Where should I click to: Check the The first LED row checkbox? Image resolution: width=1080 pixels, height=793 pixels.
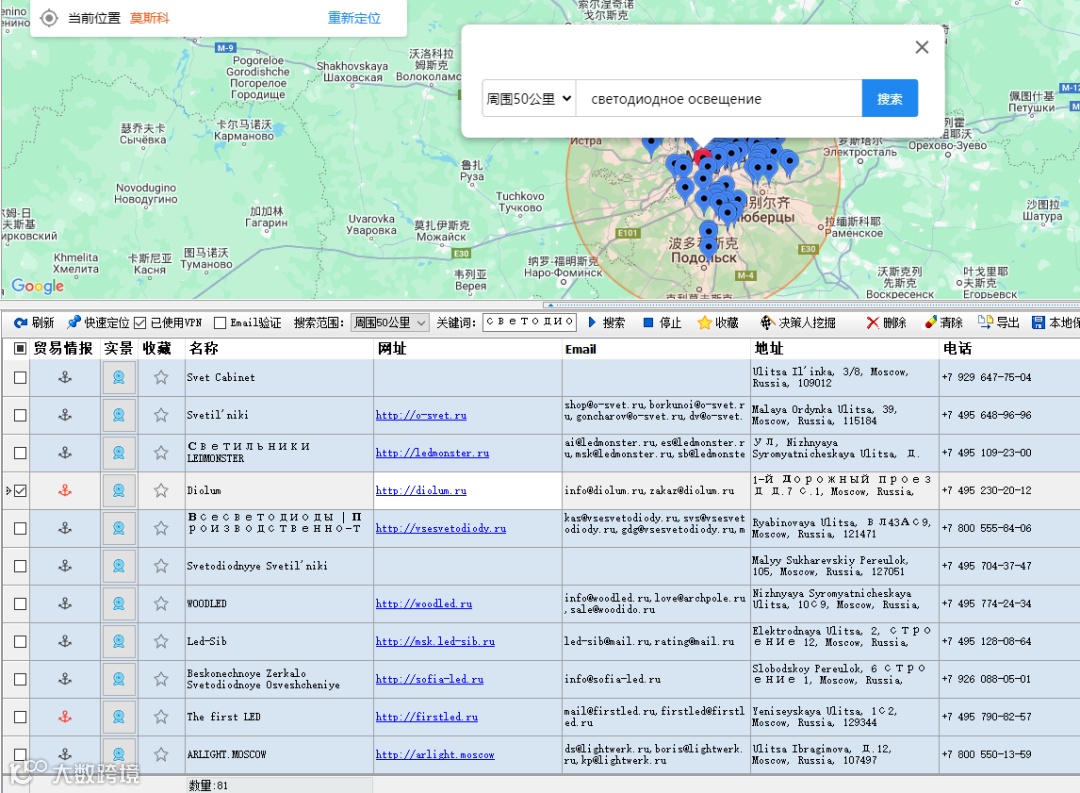pos(20,717)
